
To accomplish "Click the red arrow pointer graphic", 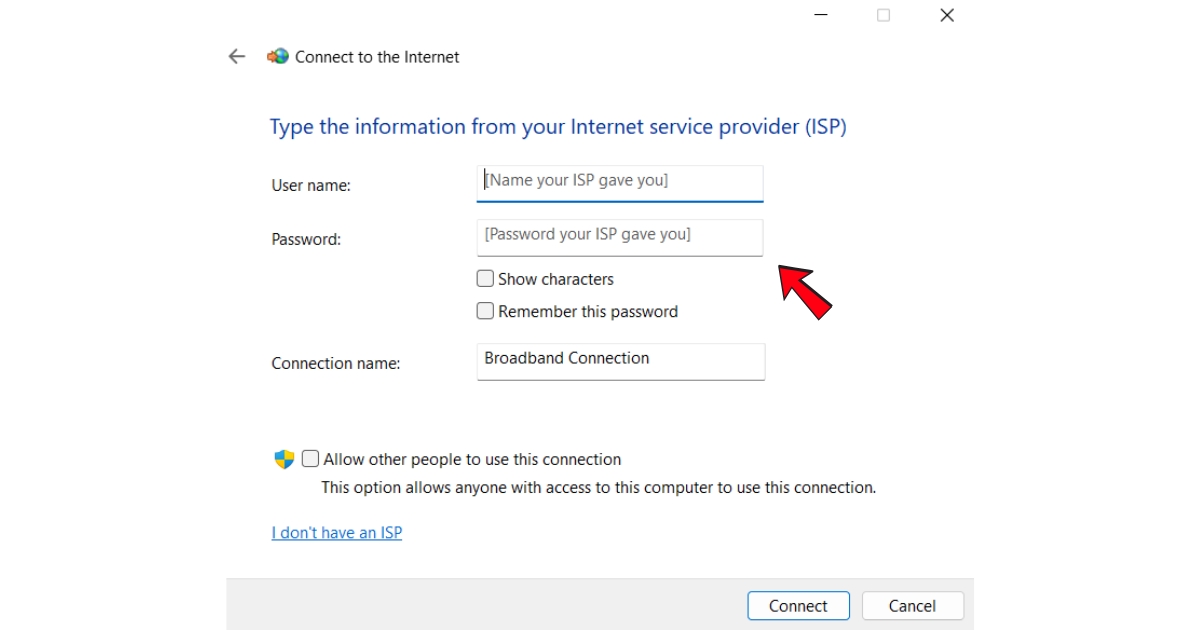I will coord(805,291).
